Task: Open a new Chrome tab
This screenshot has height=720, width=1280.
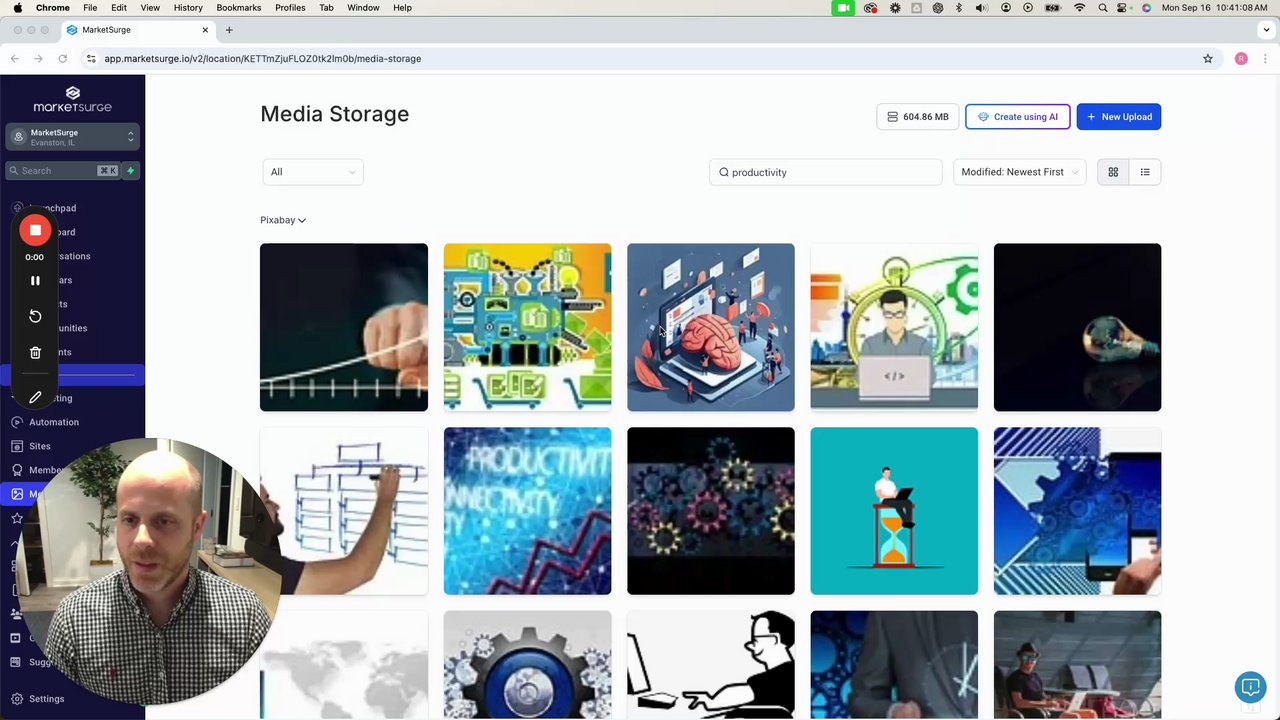Action: [x=229, y=30]
